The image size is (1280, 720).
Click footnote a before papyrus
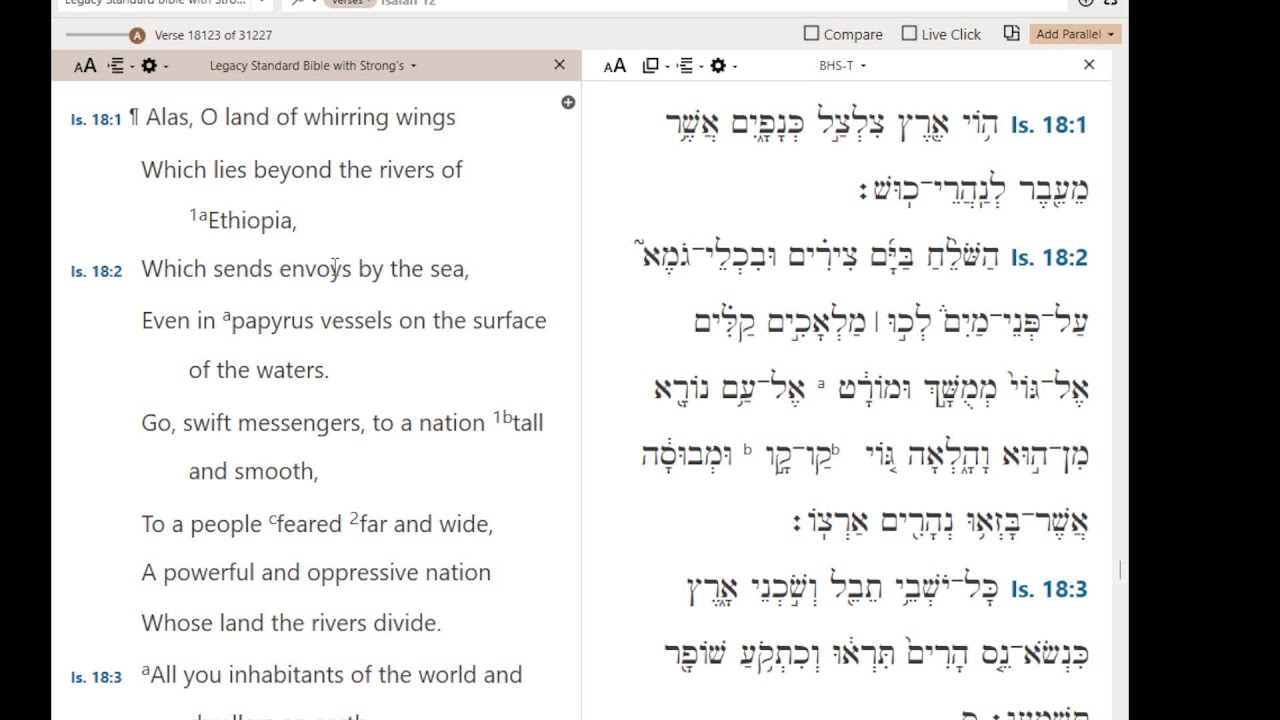click(226, 316)
